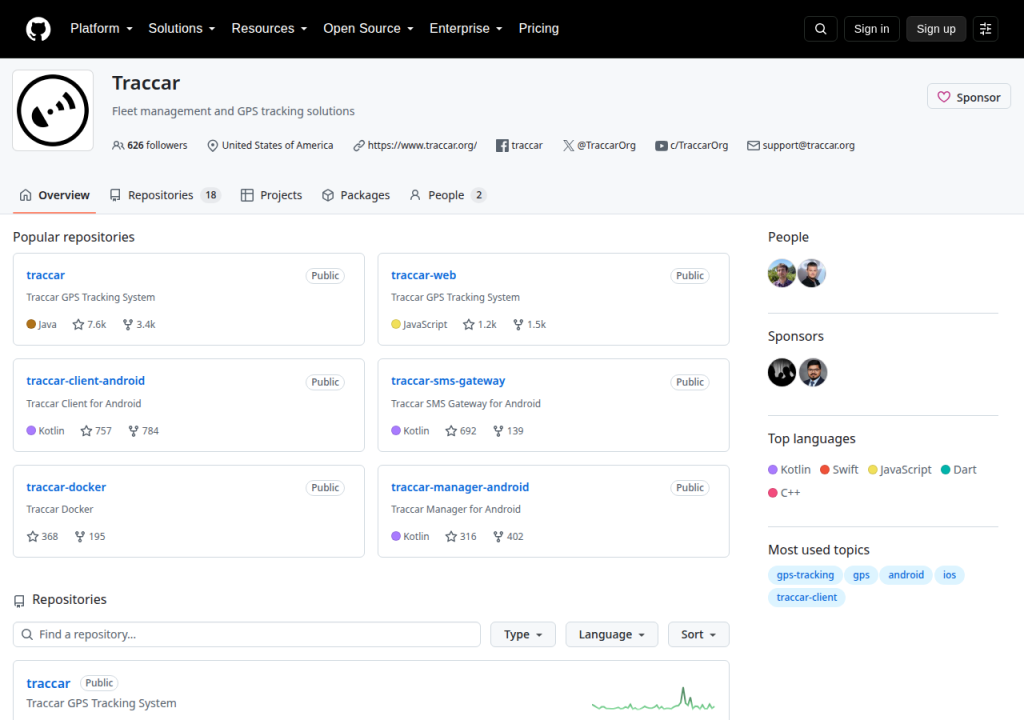Expand the Open Source menu

coord(368,29)
